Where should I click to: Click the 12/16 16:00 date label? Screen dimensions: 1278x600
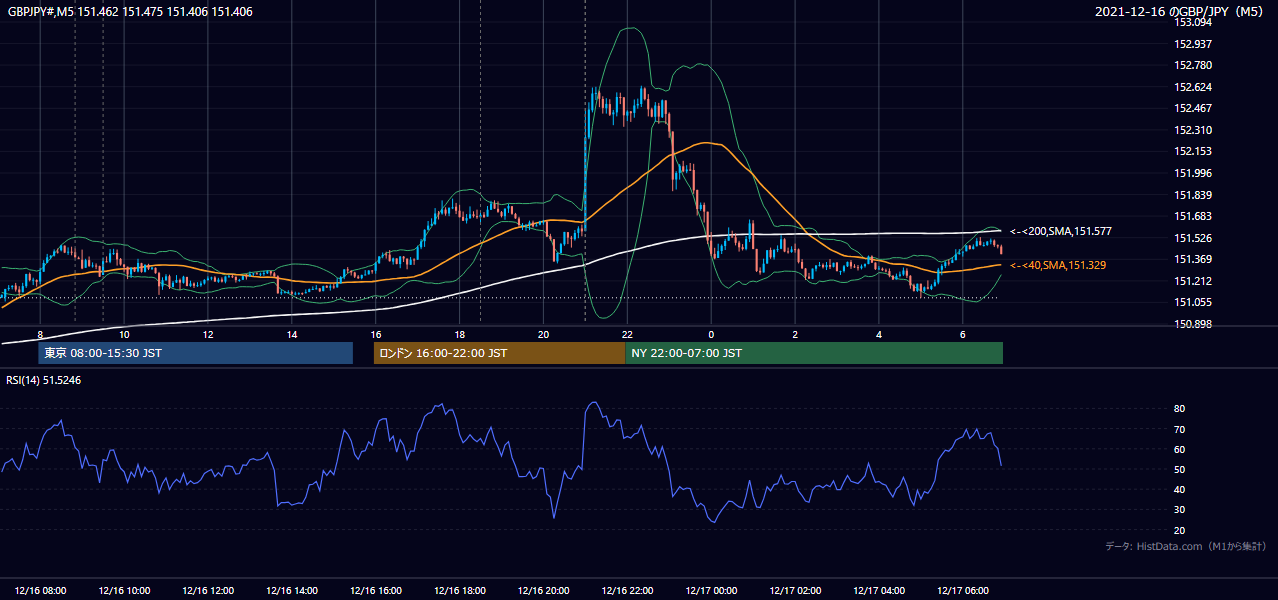tap(376, 590)
